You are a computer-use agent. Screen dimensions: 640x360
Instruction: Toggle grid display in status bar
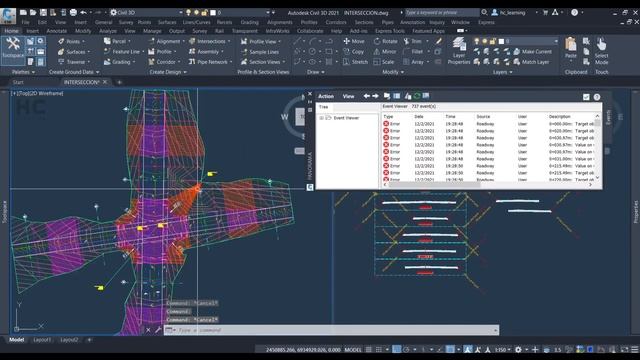click(369, 349)
